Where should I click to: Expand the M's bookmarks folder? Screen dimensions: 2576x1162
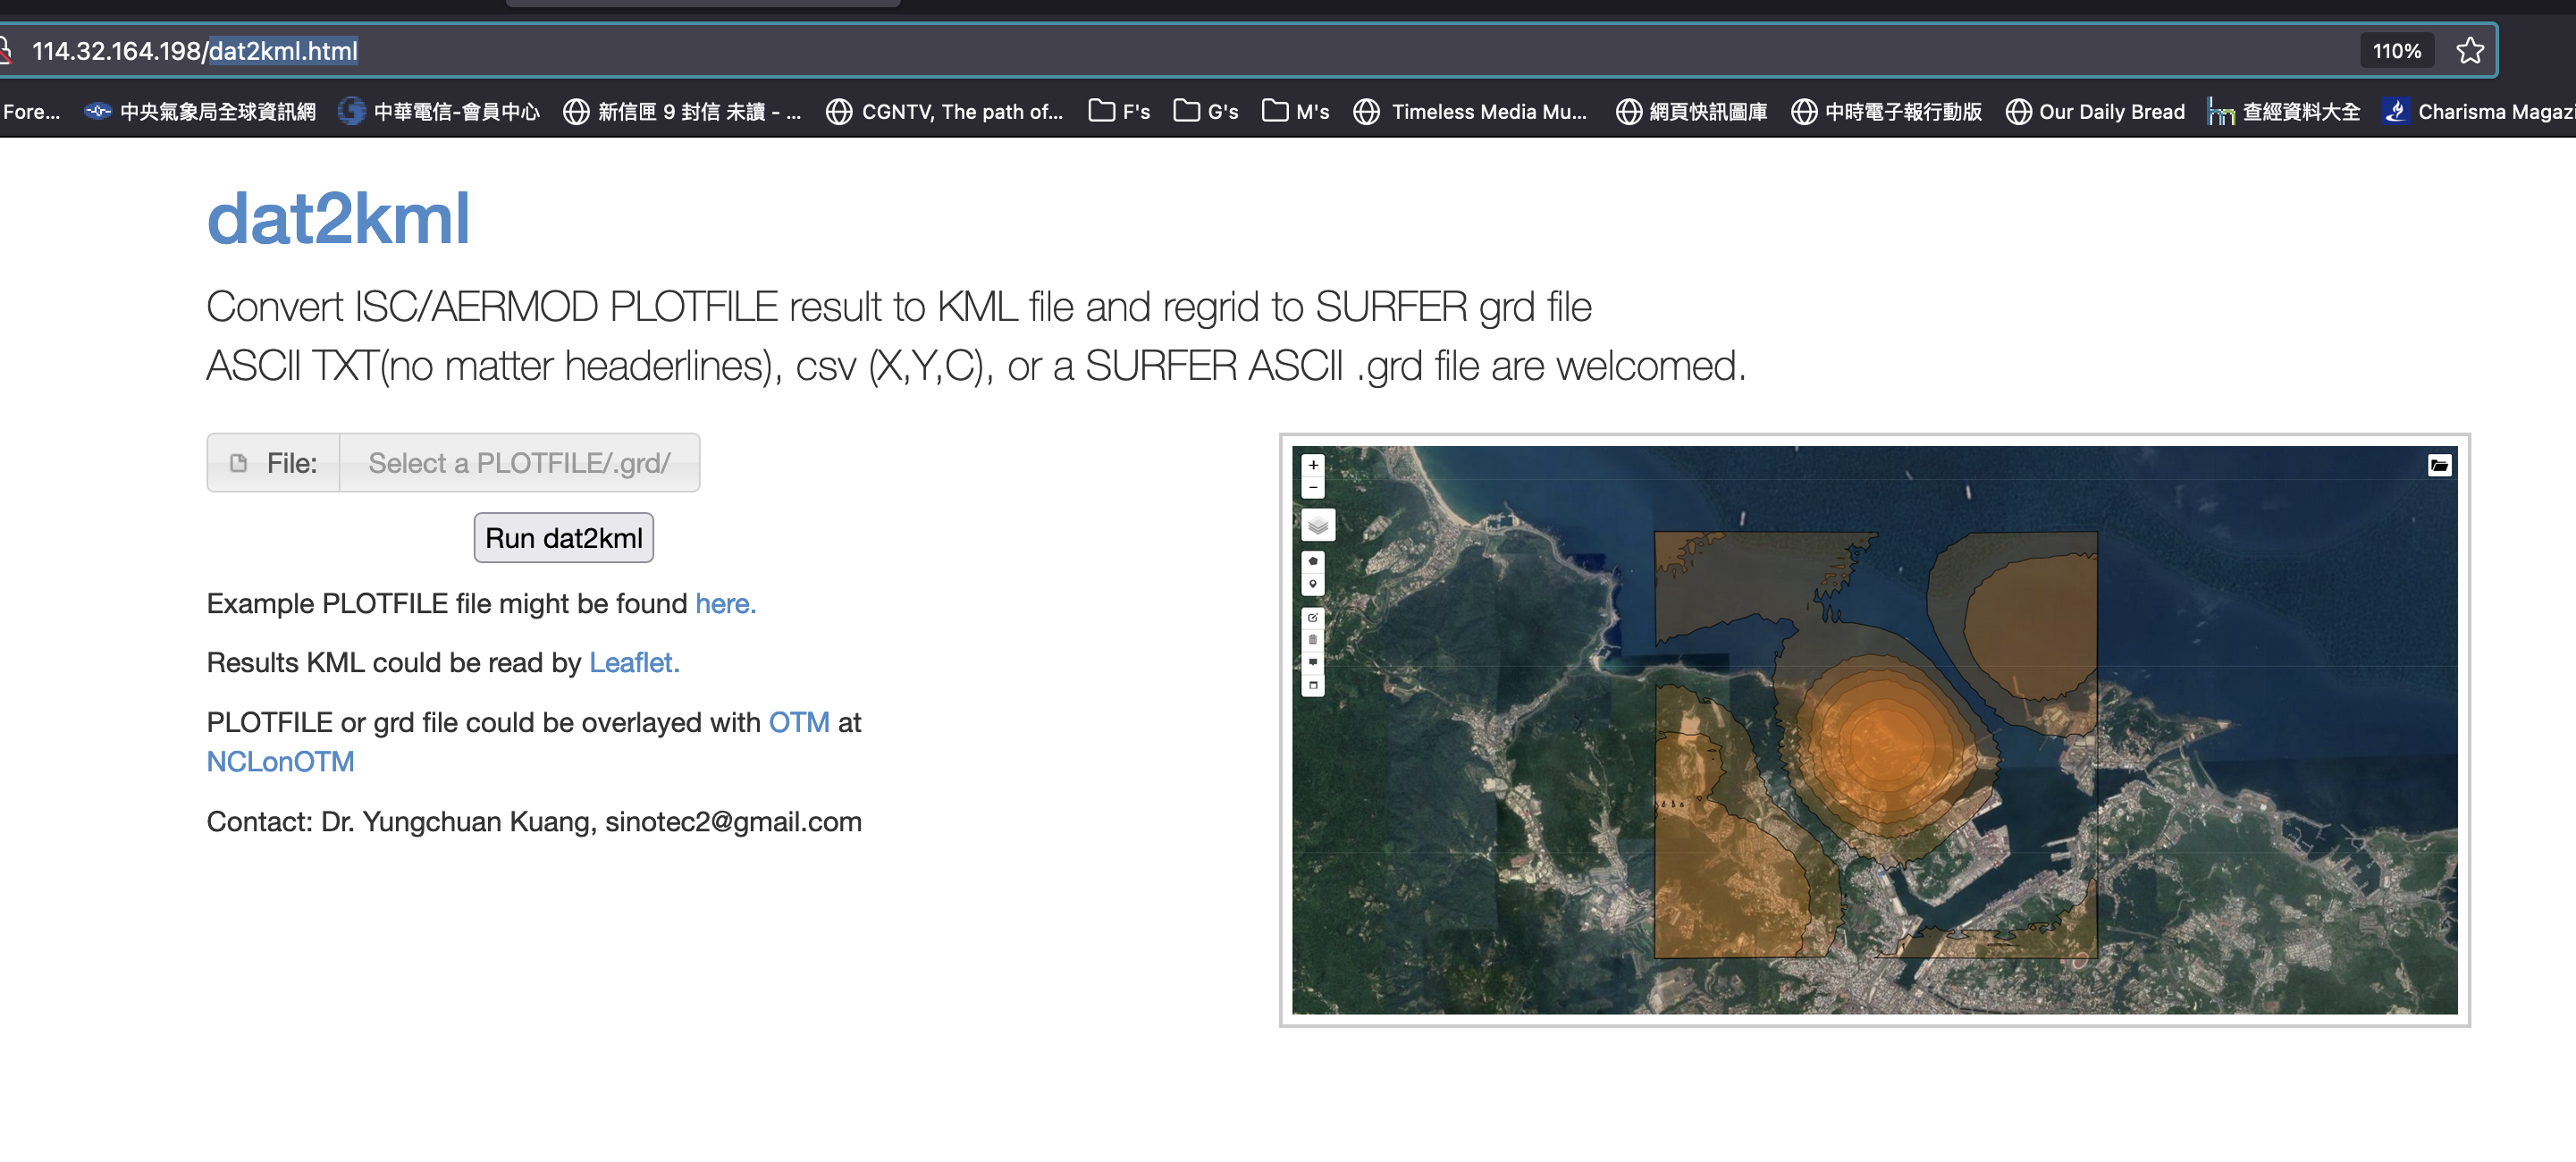(x=1295, y=111)
